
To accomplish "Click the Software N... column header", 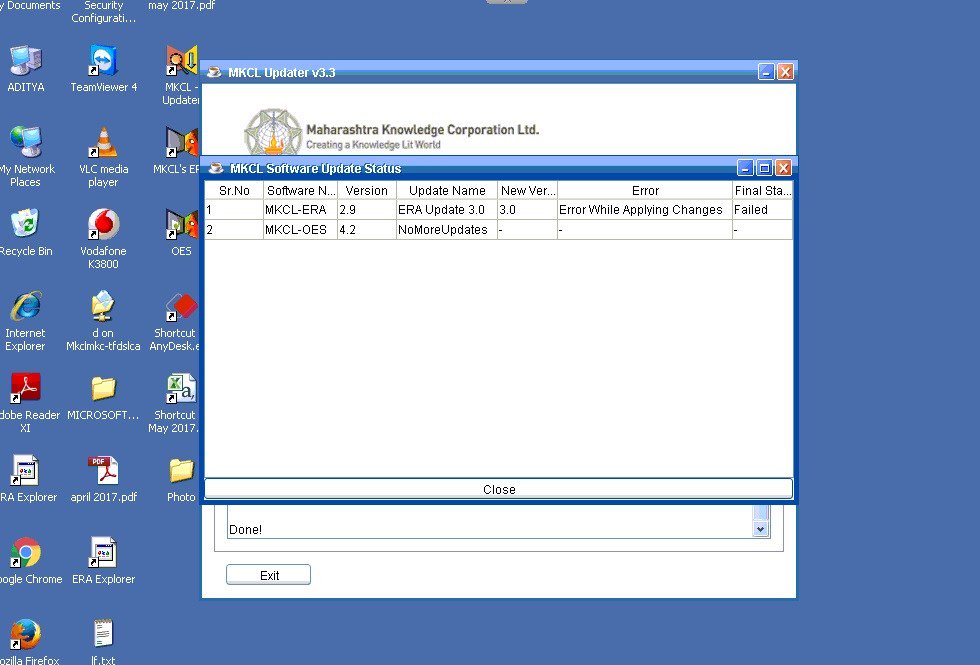I will 301,191.
